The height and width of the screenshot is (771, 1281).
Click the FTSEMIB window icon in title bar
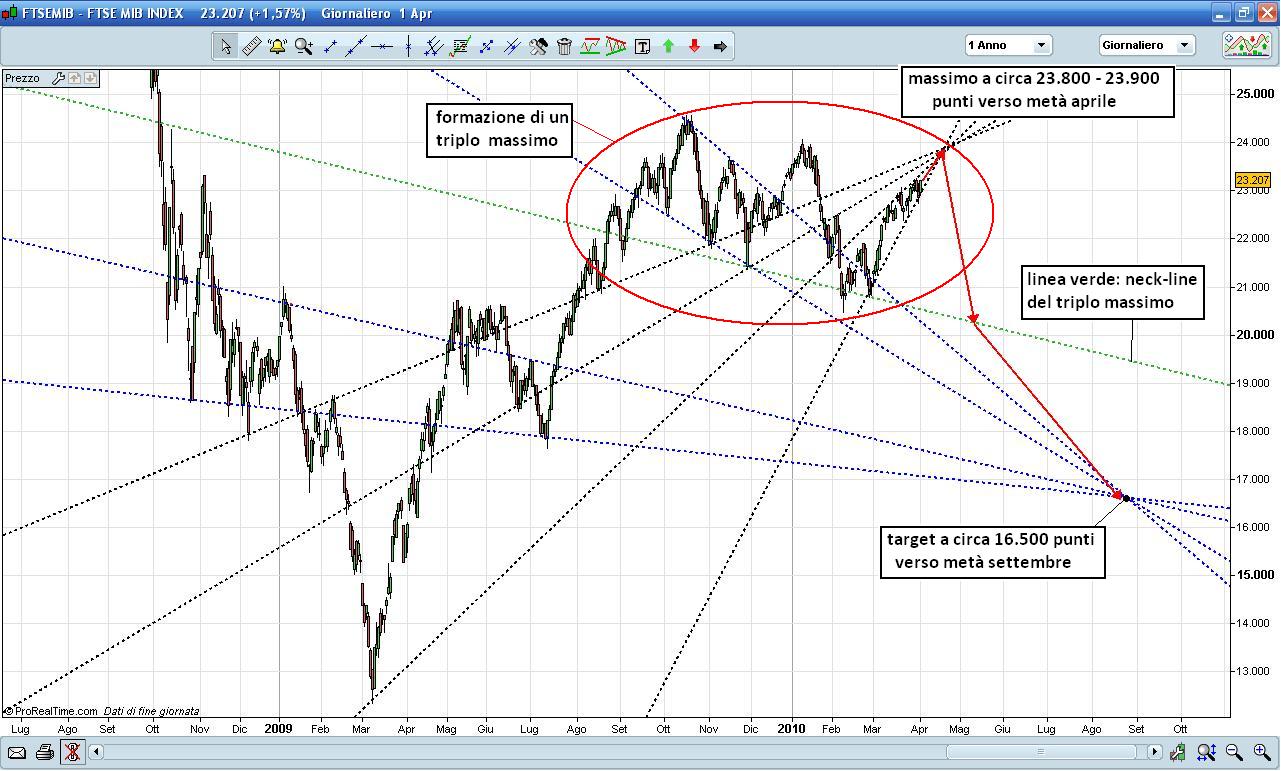(11, 13)
